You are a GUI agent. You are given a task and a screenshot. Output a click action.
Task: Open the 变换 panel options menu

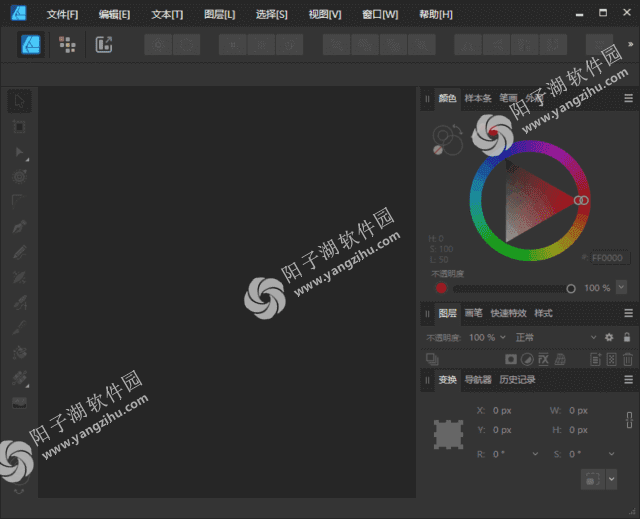(x=629, y=380)
